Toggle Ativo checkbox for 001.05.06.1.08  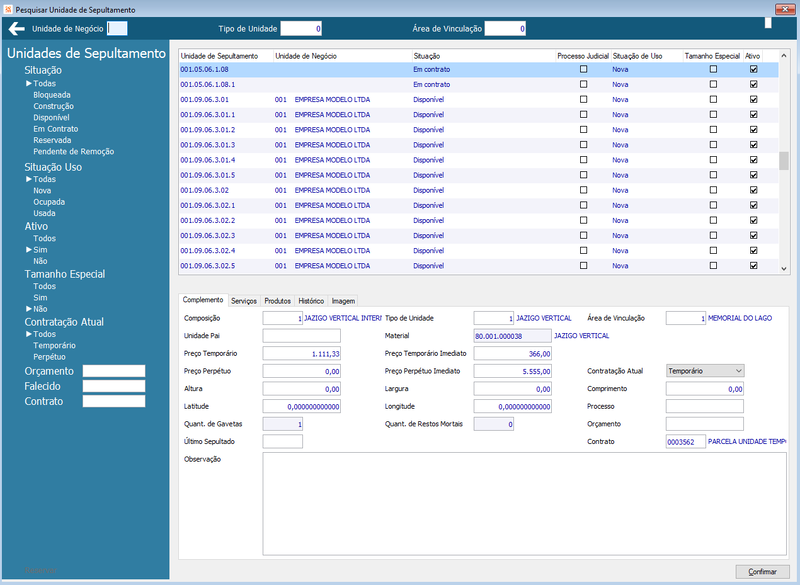point(753,69)
